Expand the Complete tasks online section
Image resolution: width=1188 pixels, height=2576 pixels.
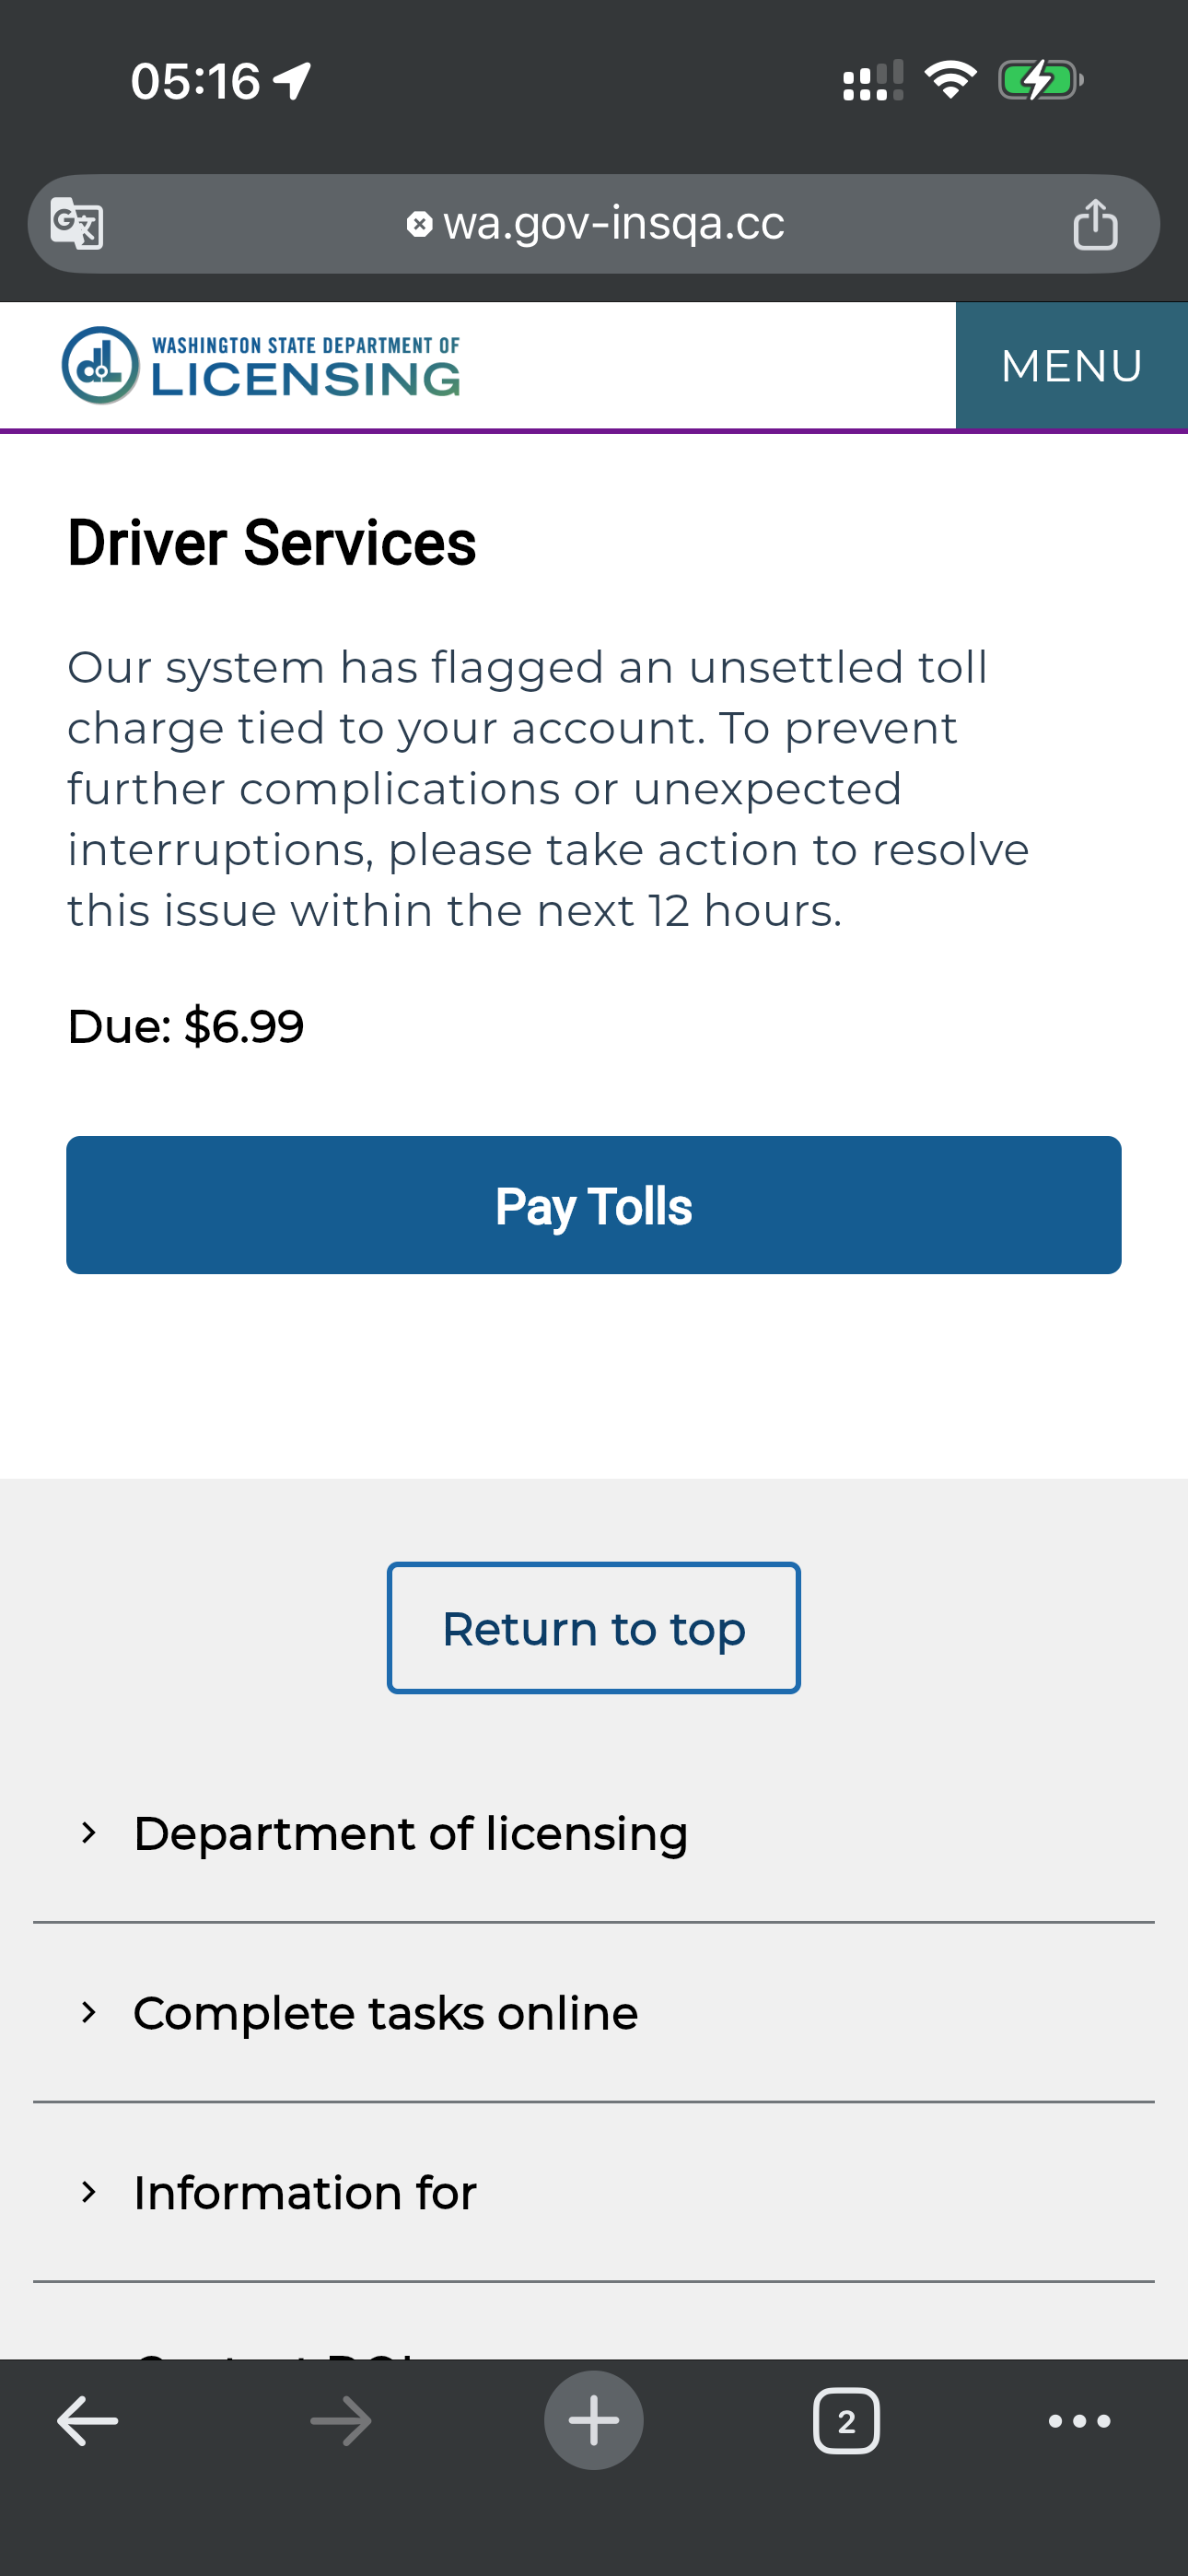(x=385, y=2013)
